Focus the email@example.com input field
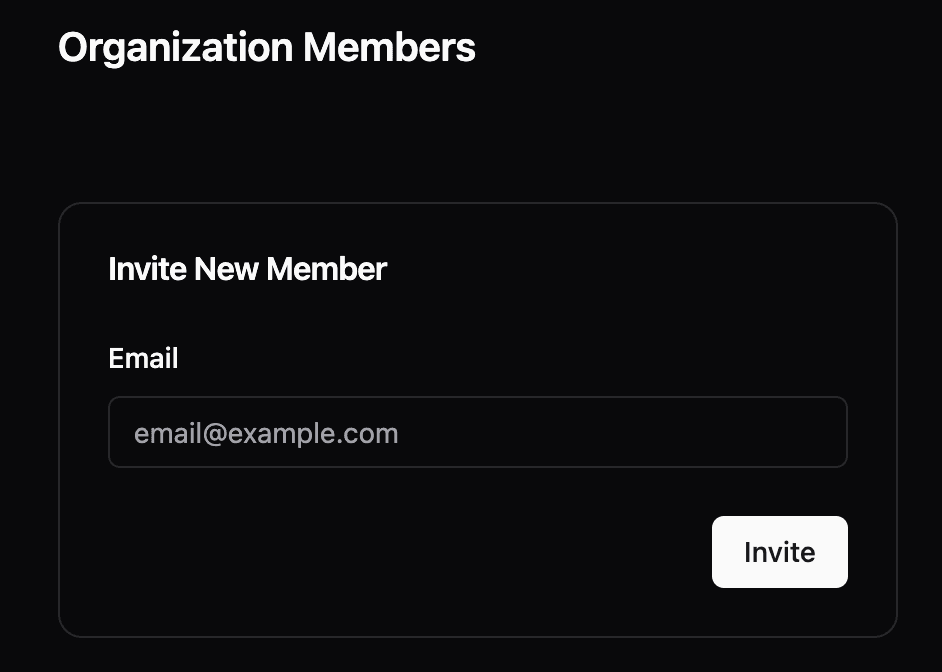The image size is (942, 672). pos(477,433)
